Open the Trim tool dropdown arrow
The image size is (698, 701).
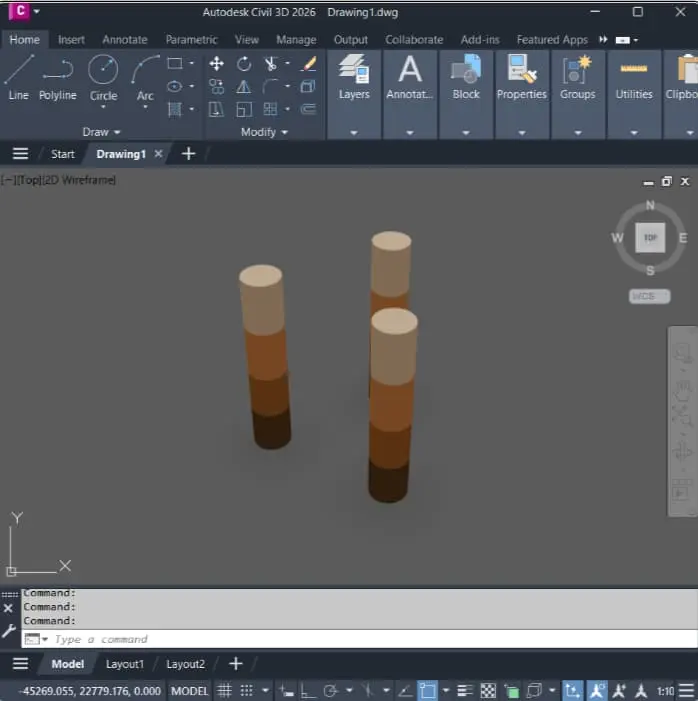(288, 63)
